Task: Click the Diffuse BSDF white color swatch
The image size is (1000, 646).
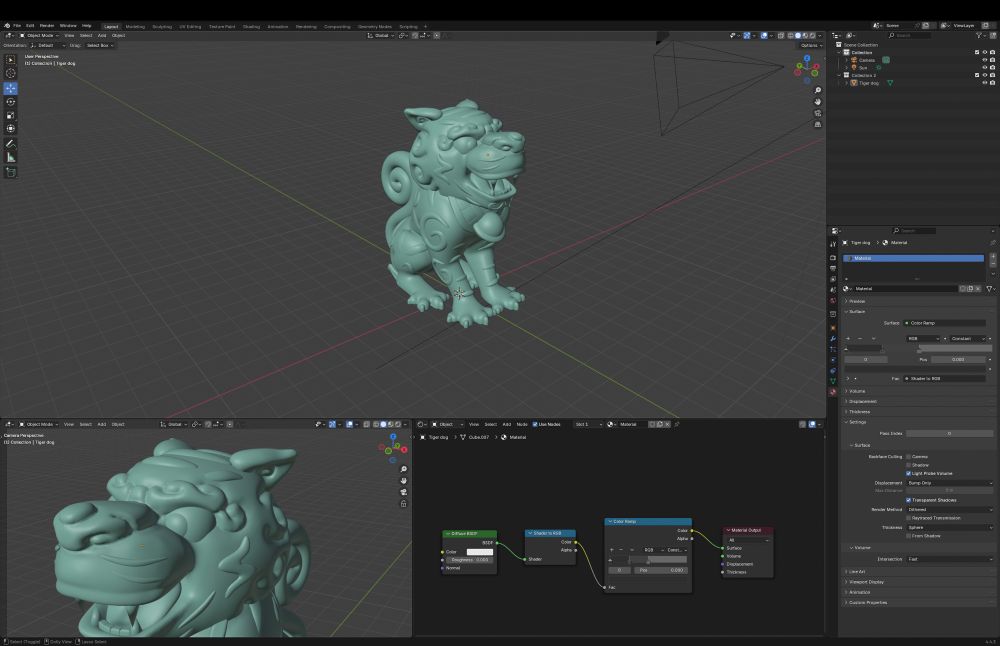Action: [480, 551]
